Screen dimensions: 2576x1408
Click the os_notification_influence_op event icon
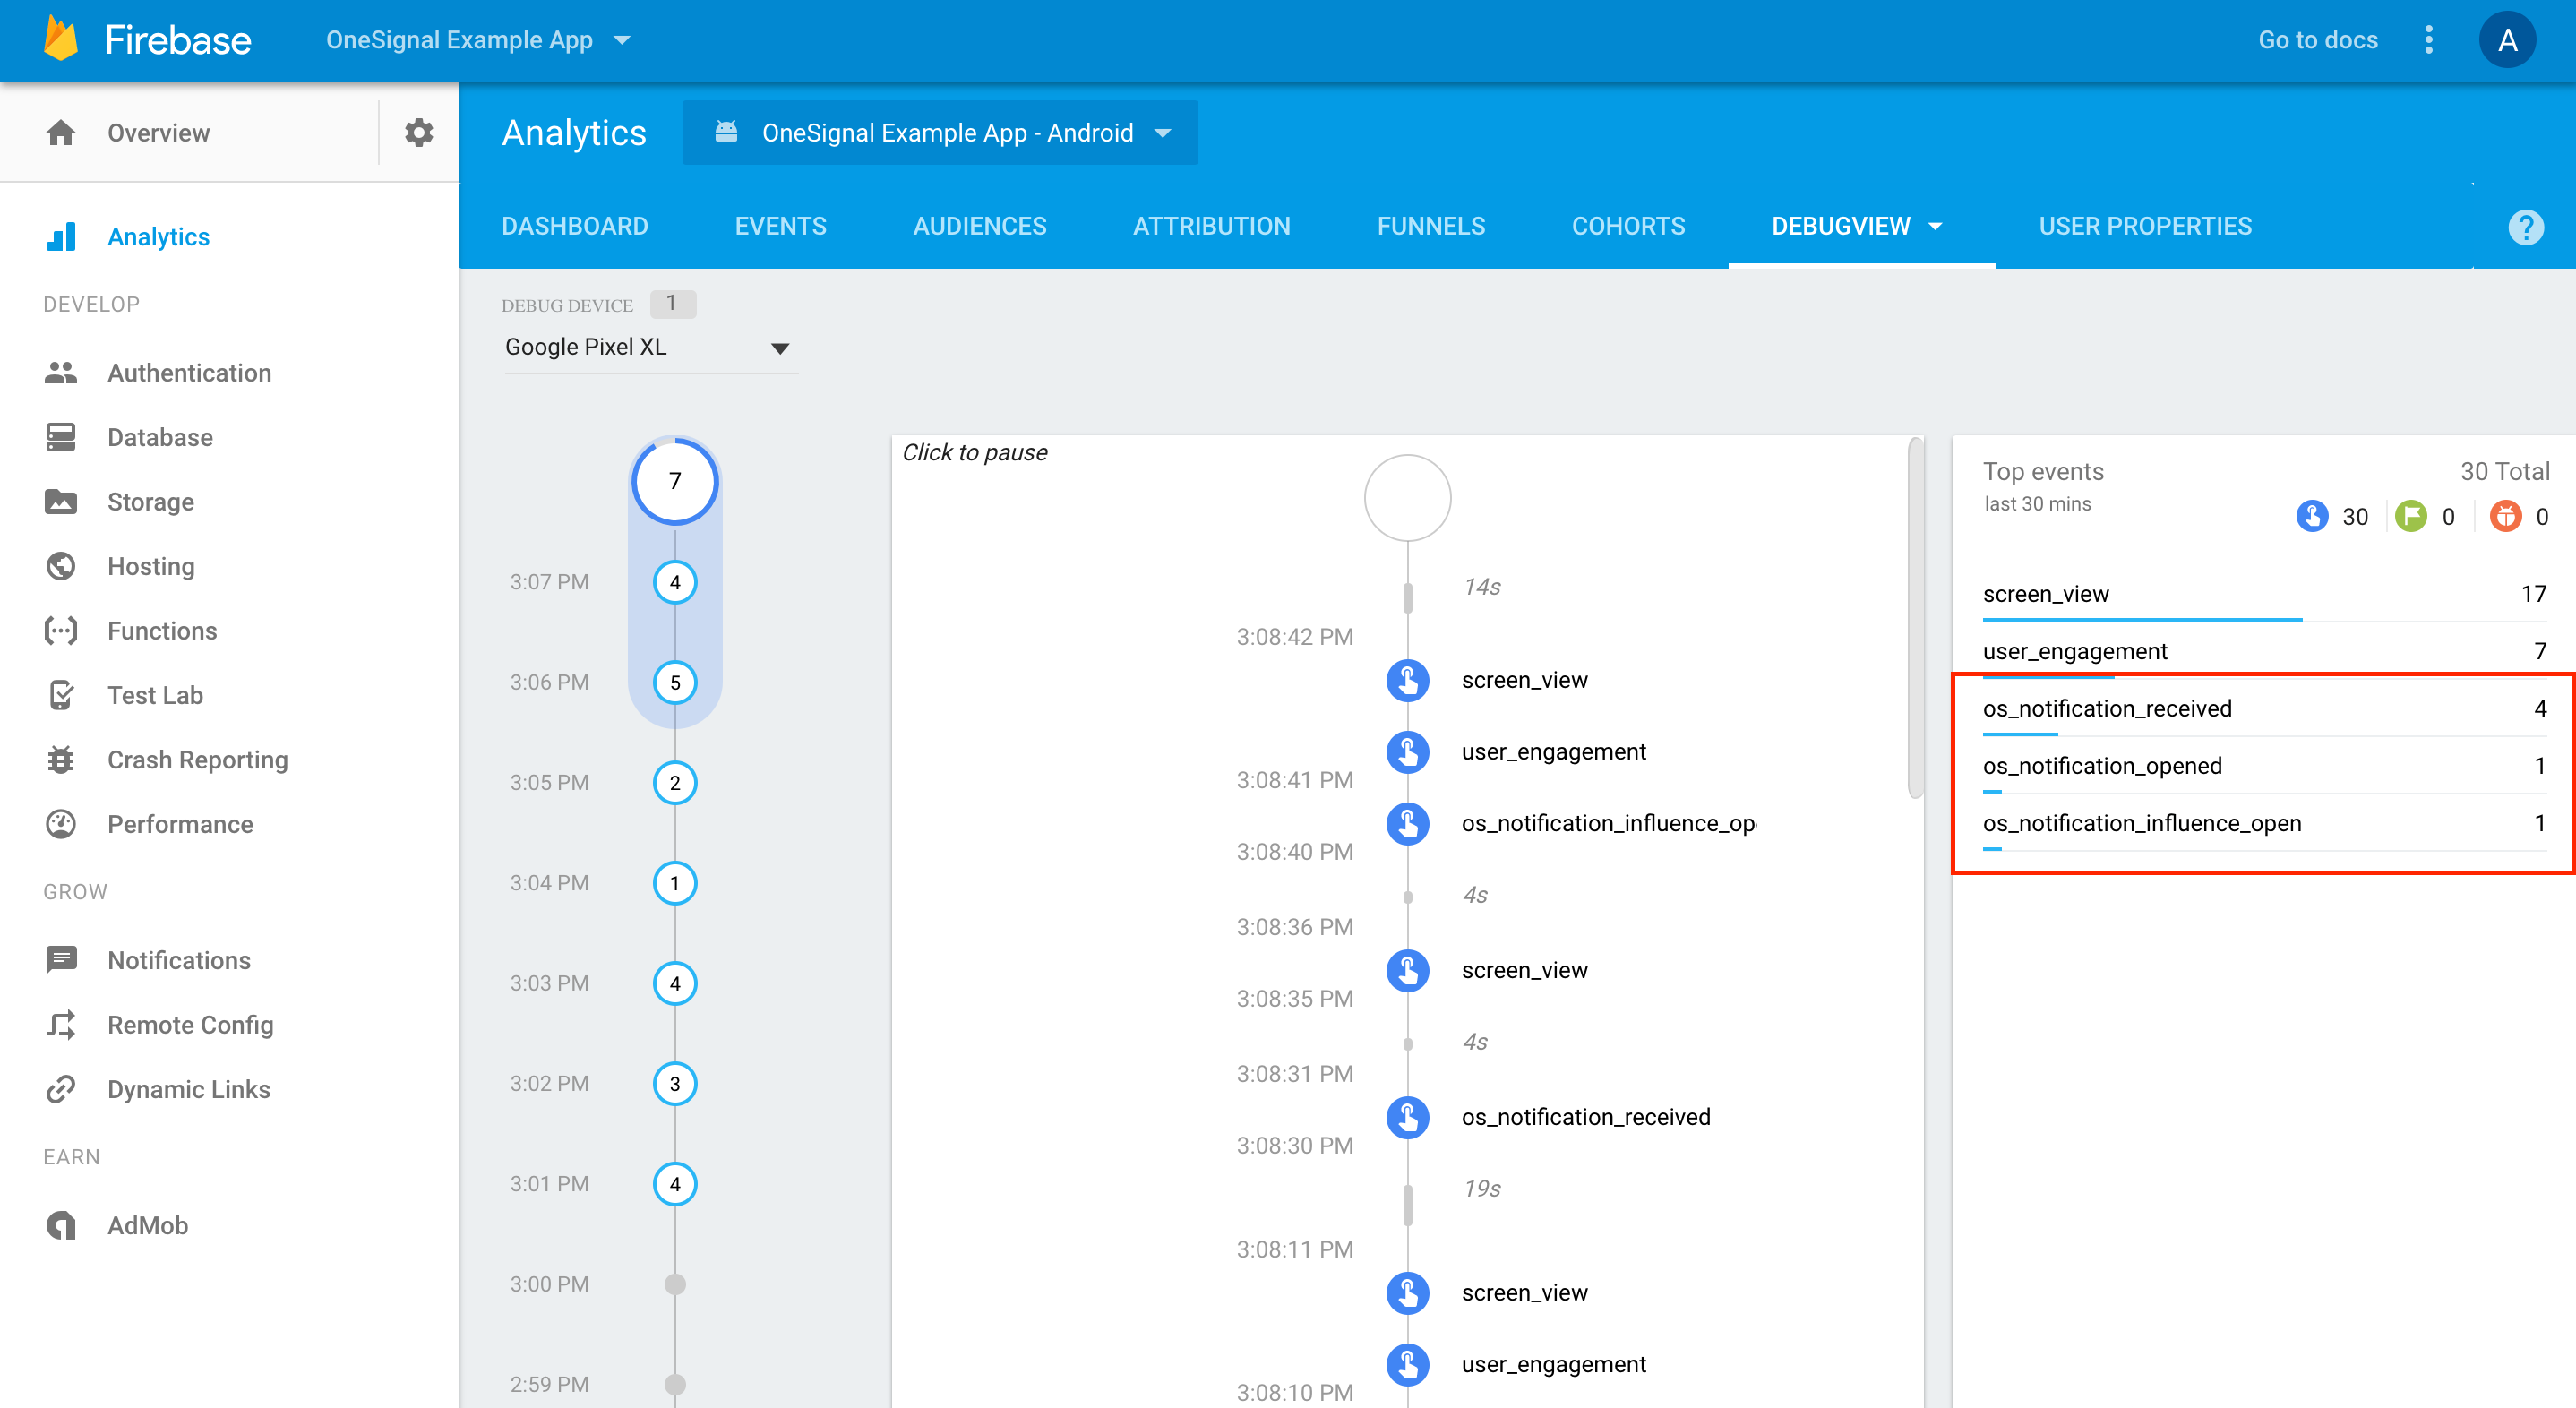(x=1407, y=824)
